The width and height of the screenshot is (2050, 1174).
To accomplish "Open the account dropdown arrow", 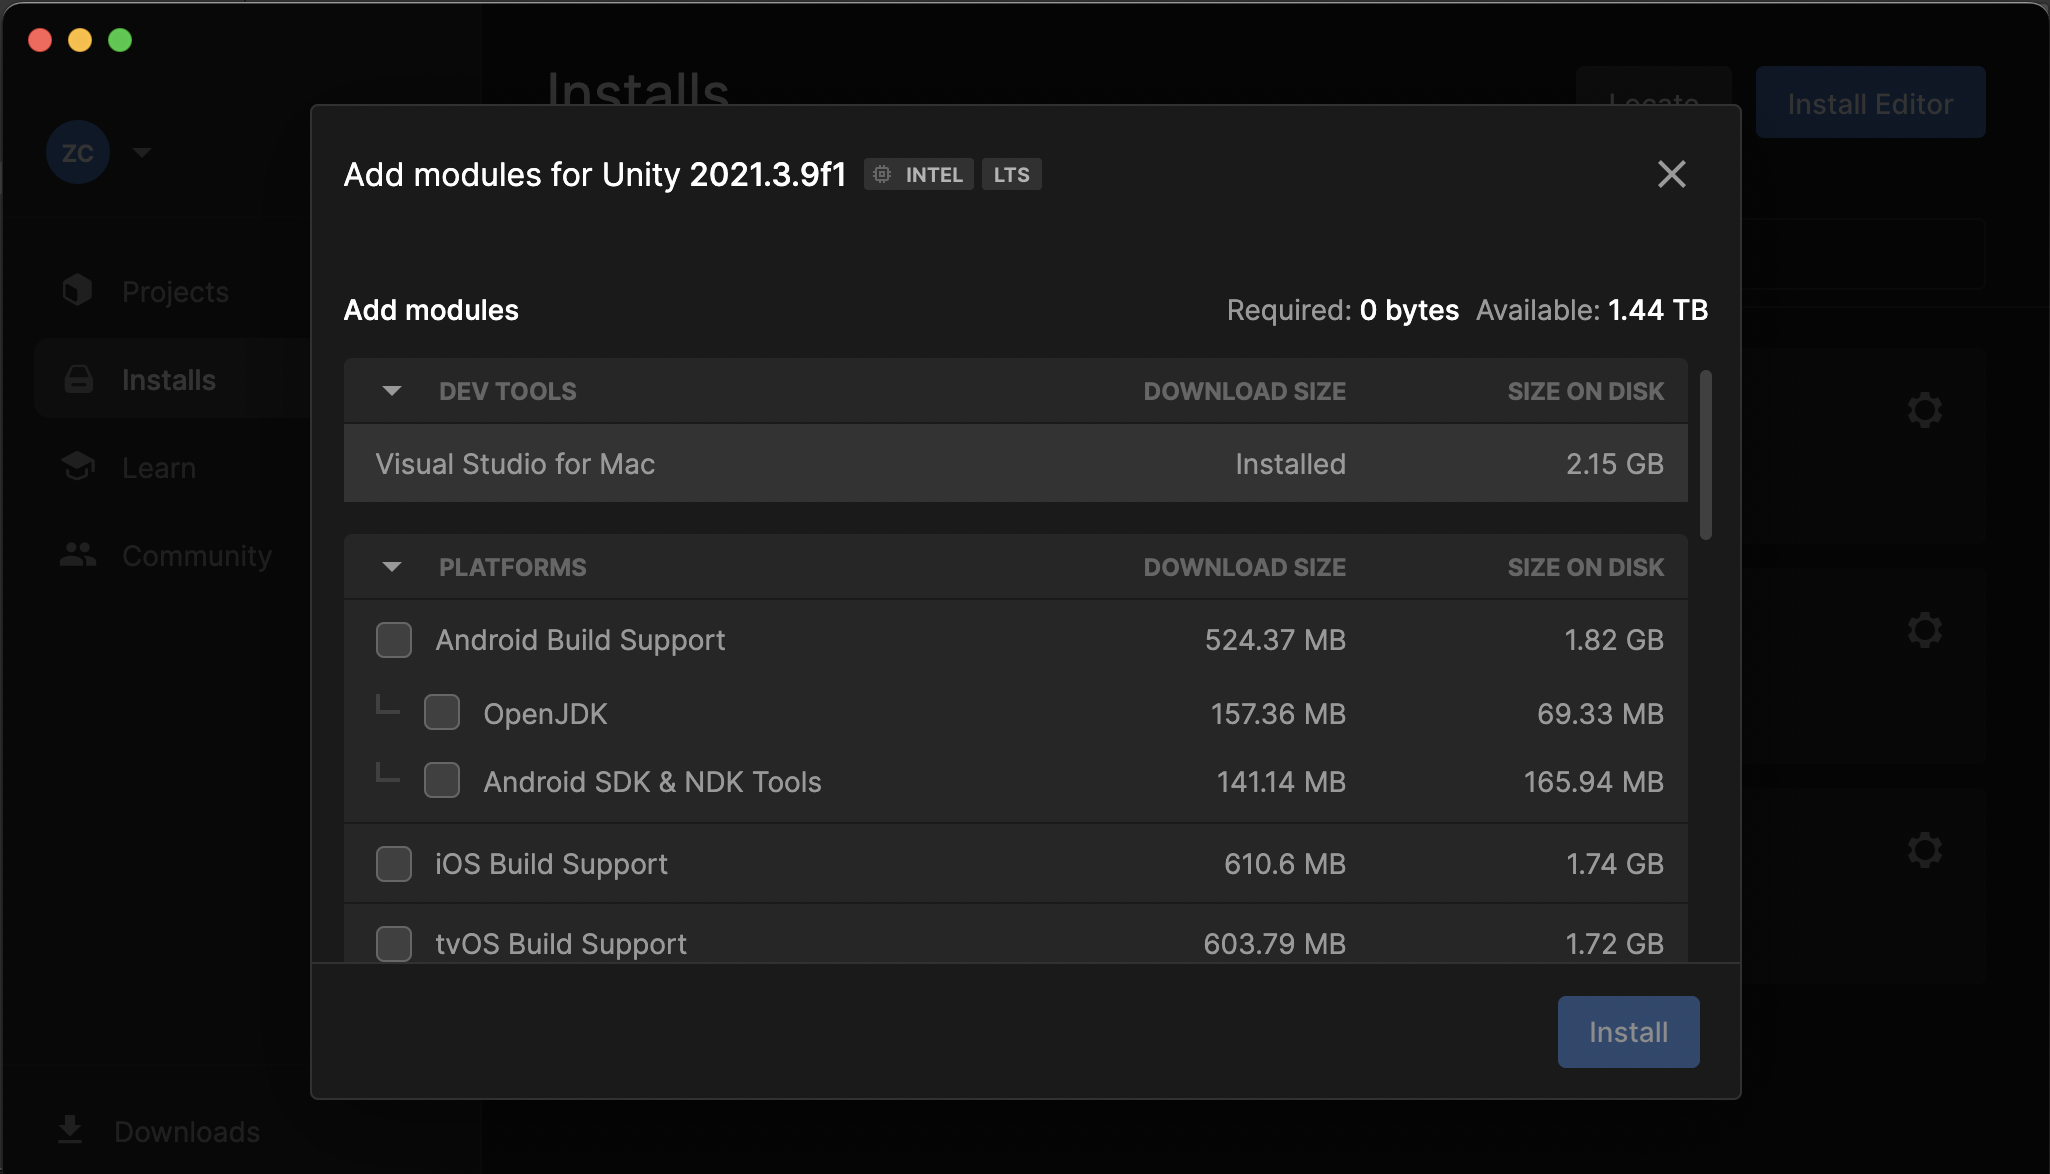I will point(142,152).
